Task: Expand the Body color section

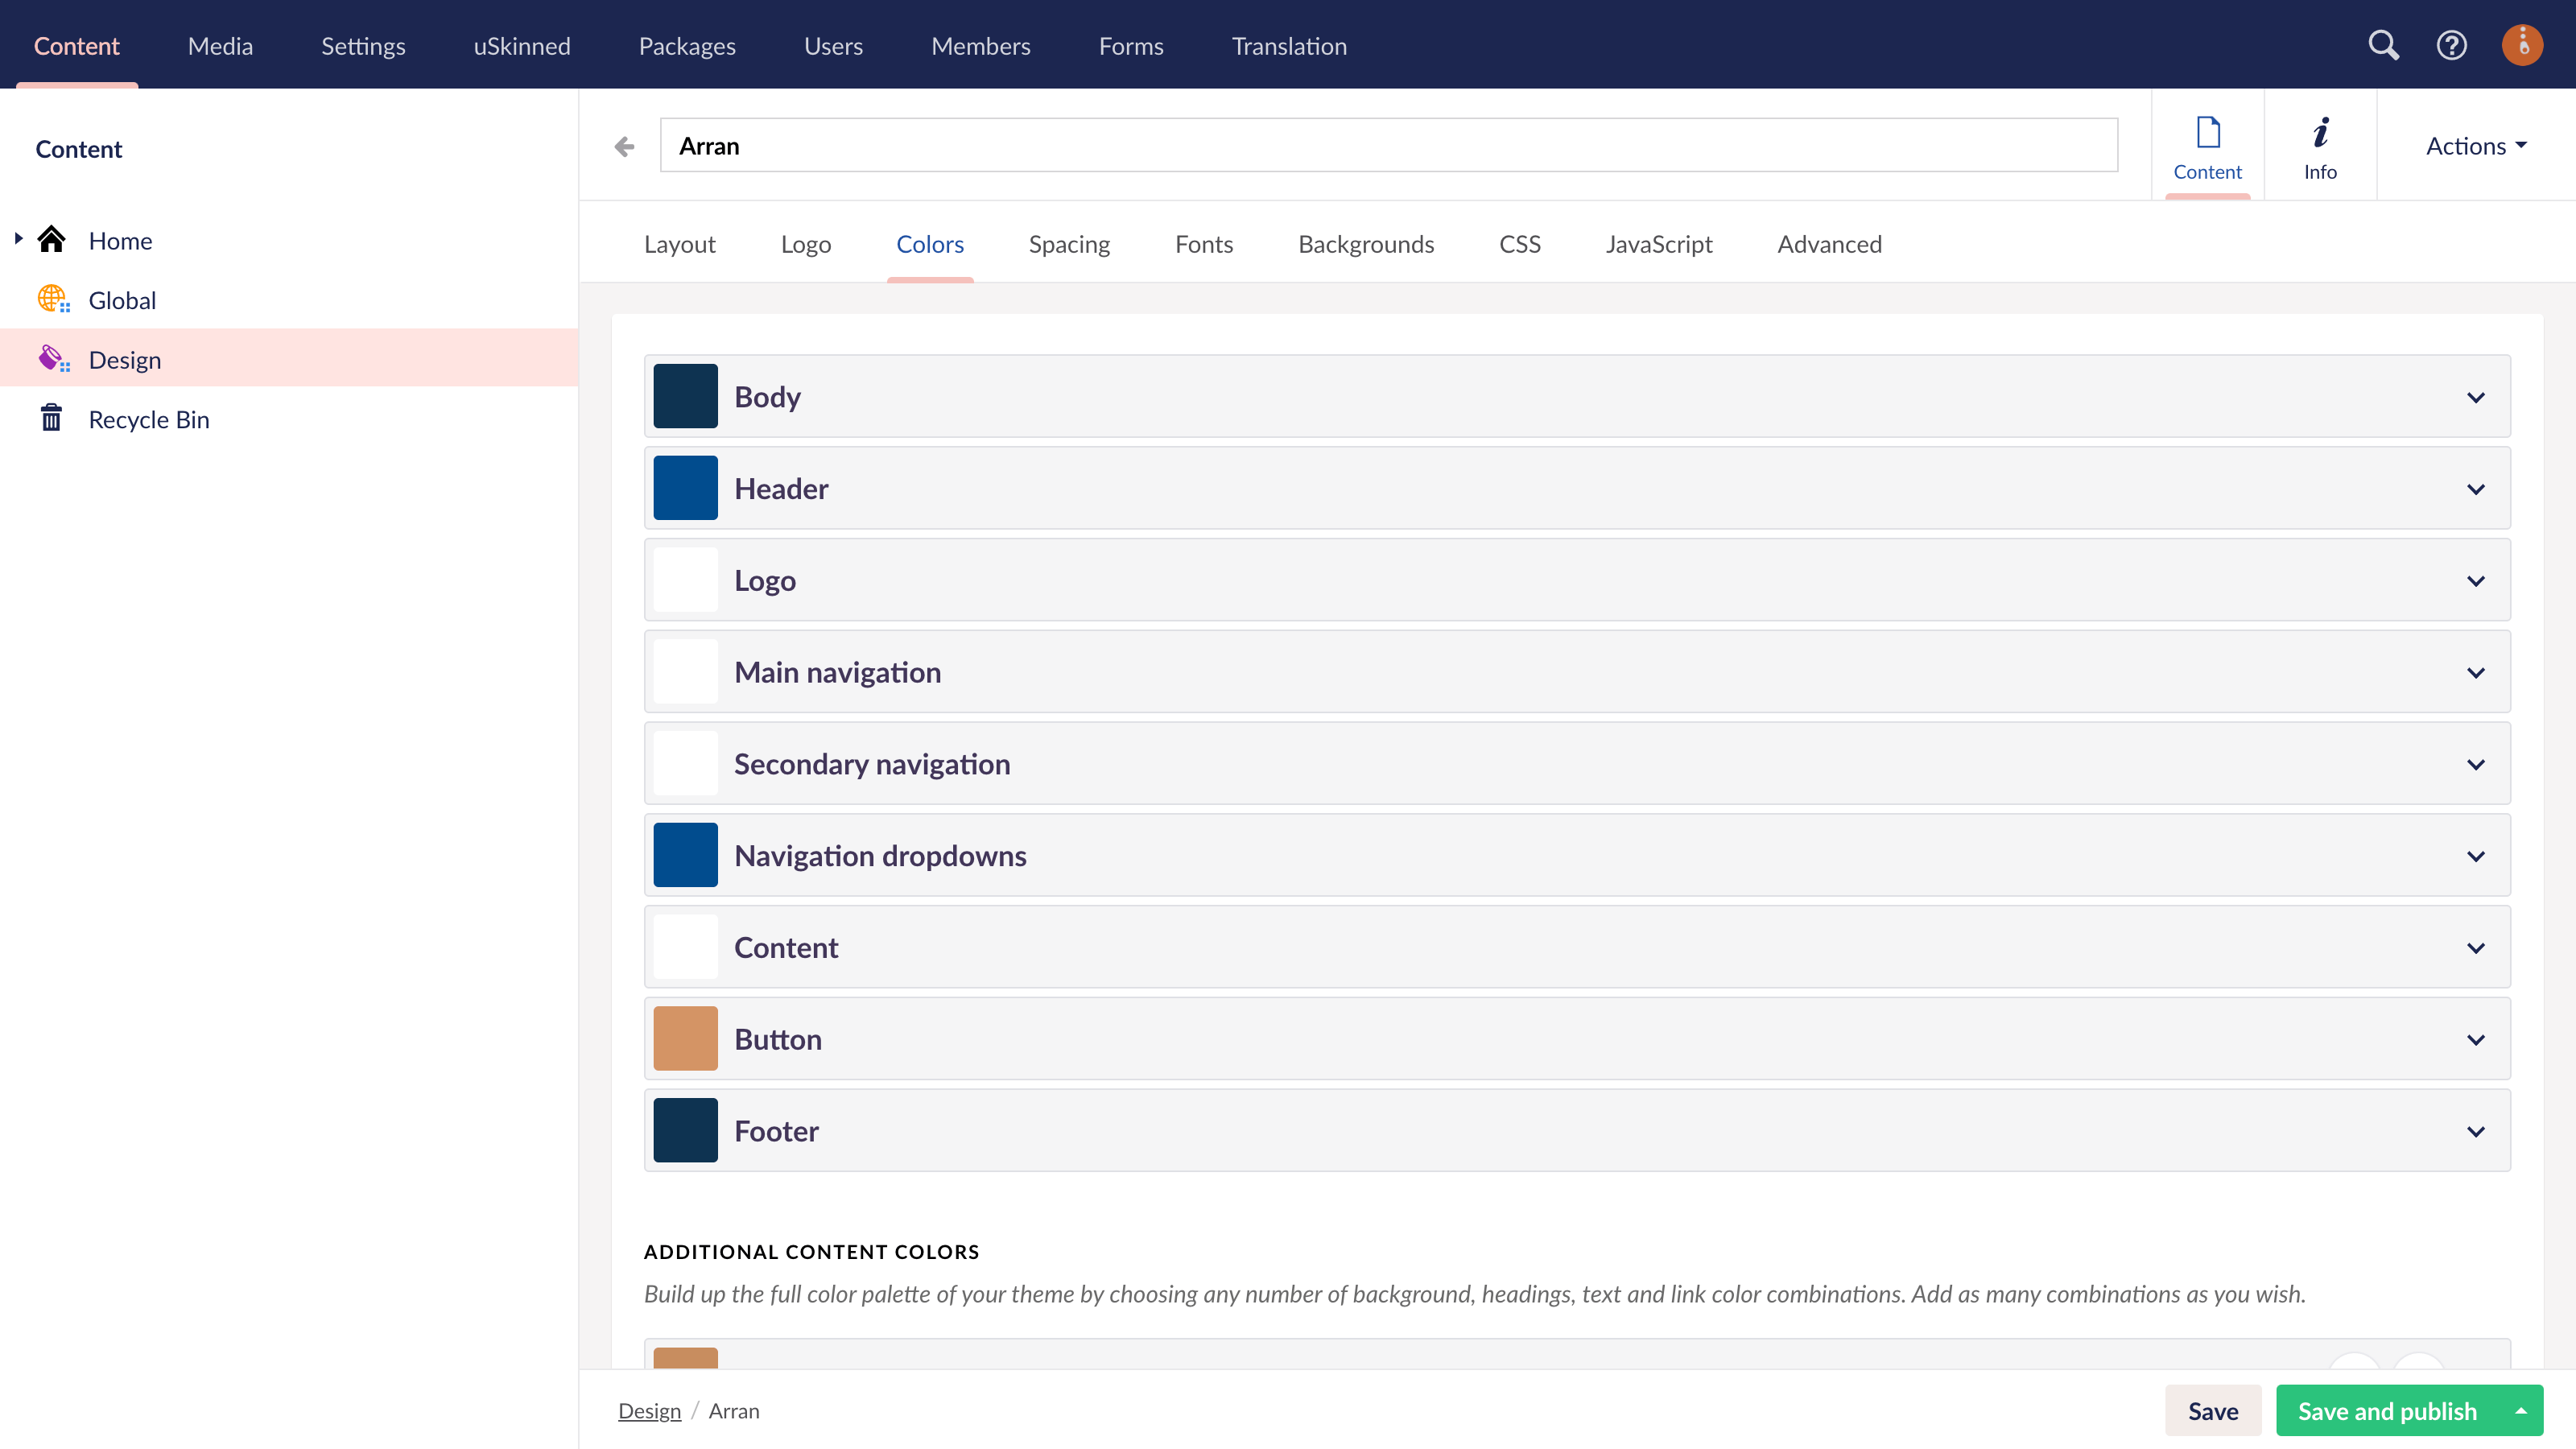Action: pyautogui.click(x=2475, y=397)
